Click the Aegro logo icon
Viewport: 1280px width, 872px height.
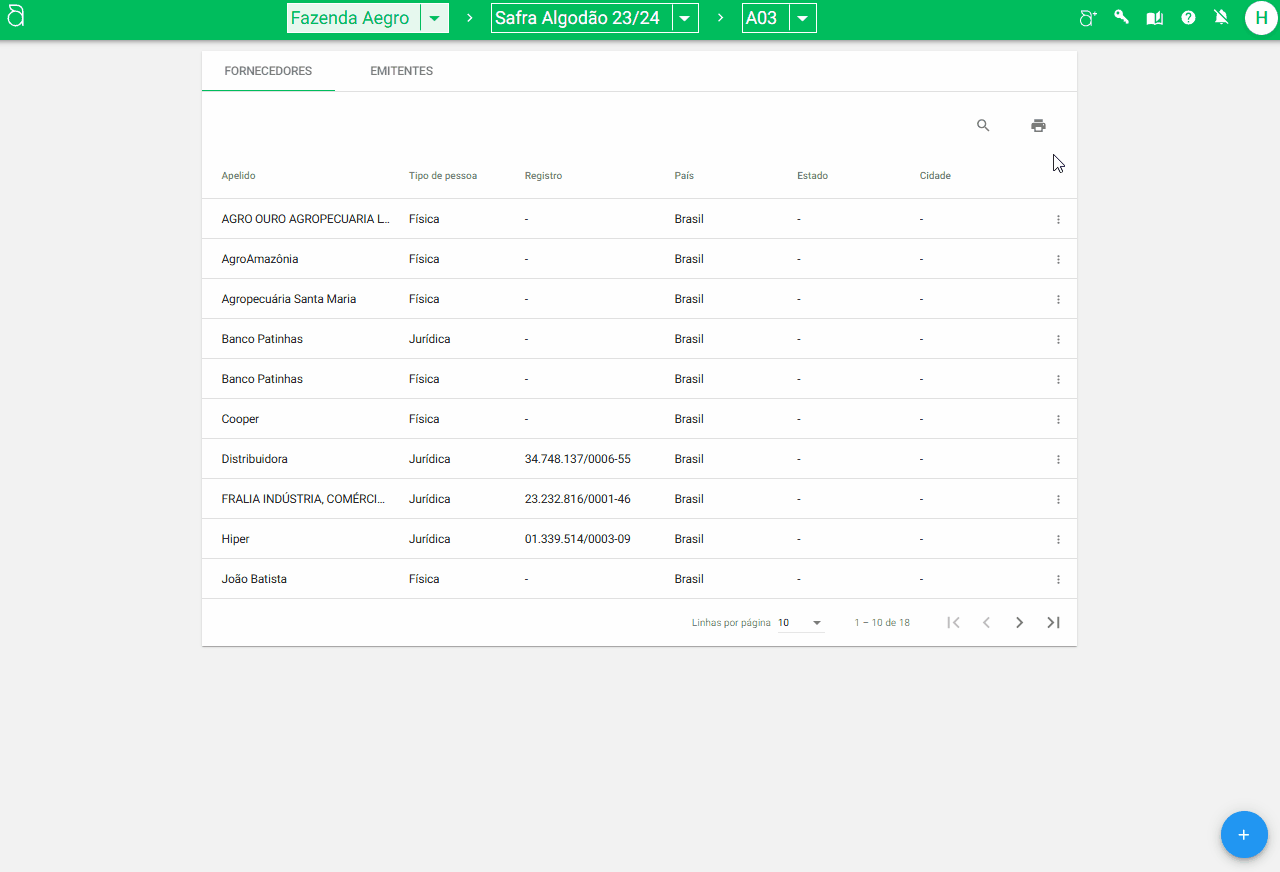pyautogui.click(x=15, y=17)
